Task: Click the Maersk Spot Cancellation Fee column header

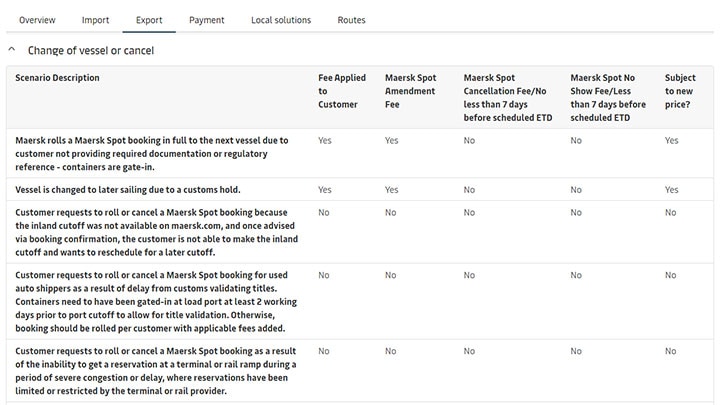Action: click(508, 97)
